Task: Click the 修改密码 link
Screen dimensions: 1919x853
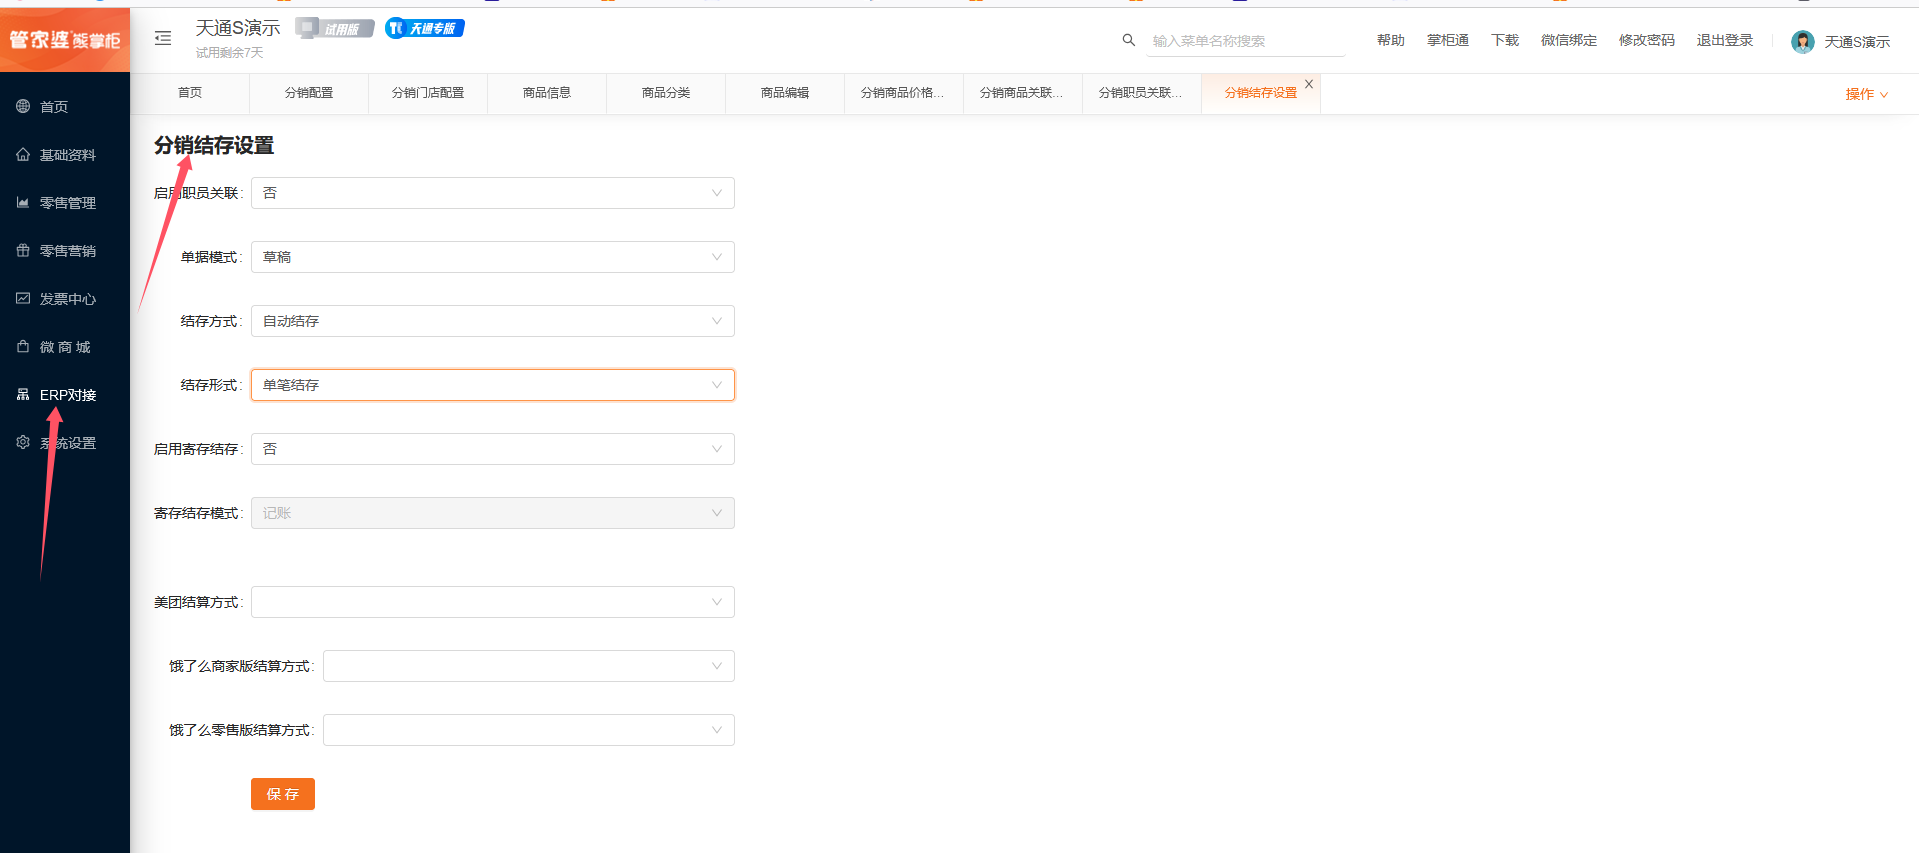Action: coord(1647,40)
